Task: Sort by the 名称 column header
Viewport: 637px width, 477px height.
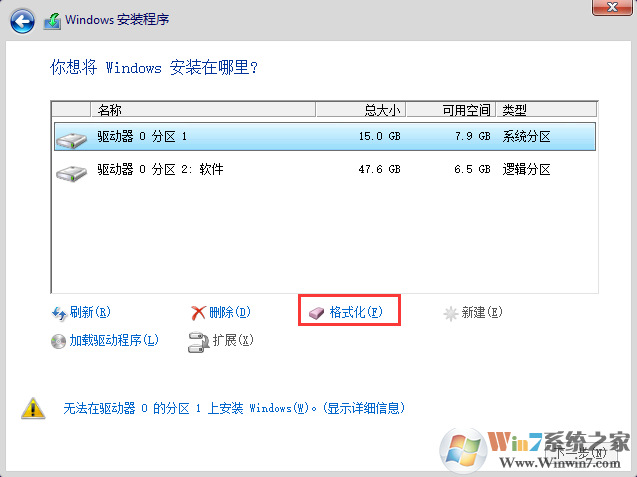Action: pyautogui.click(x=200, y=110)
